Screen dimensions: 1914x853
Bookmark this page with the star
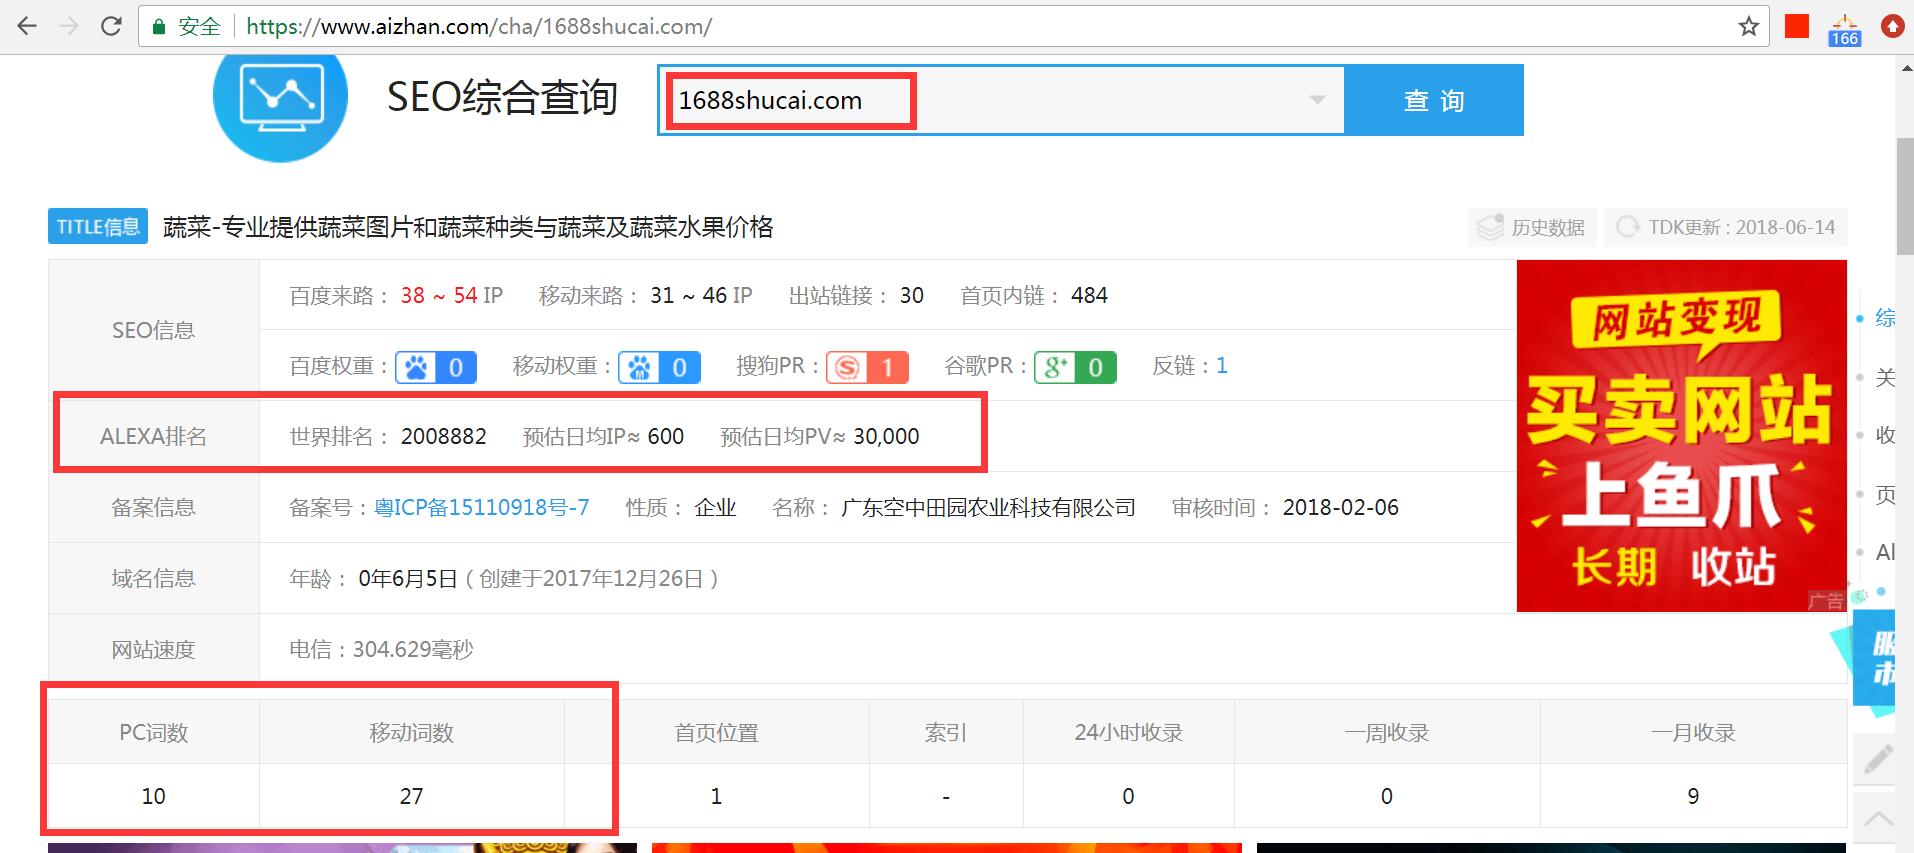click(x=1748, y=26)
